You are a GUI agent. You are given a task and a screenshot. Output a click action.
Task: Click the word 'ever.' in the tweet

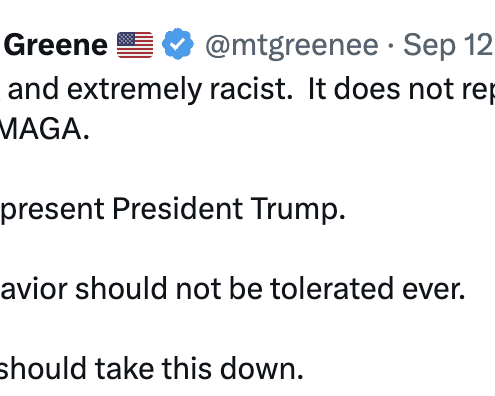point(433,290)
